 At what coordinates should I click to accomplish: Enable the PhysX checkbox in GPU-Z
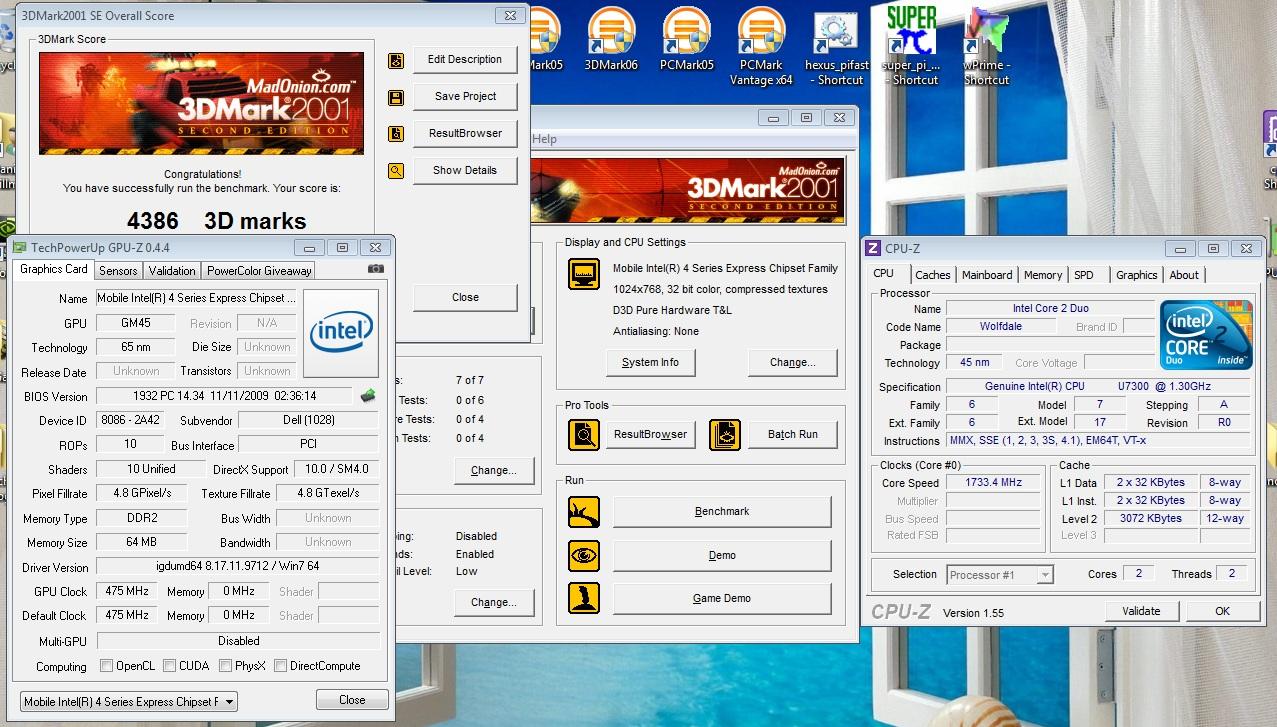pyautogui.click(x=226, y=666)
